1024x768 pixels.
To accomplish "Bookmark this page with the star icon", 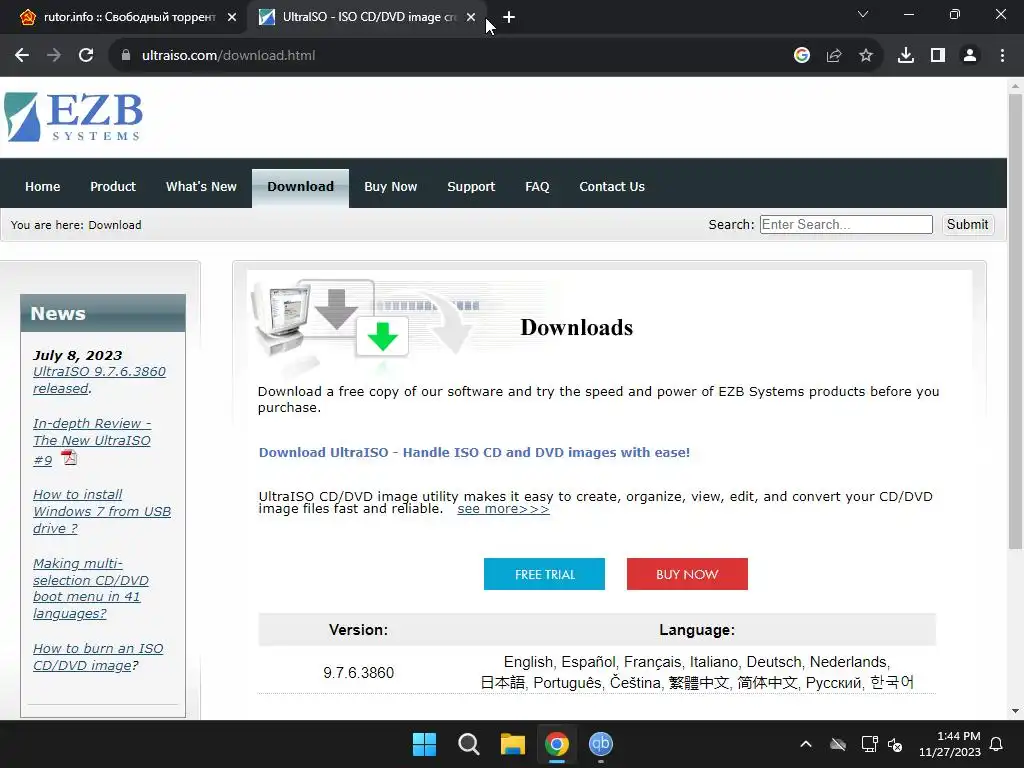I will tap(866, 56).
